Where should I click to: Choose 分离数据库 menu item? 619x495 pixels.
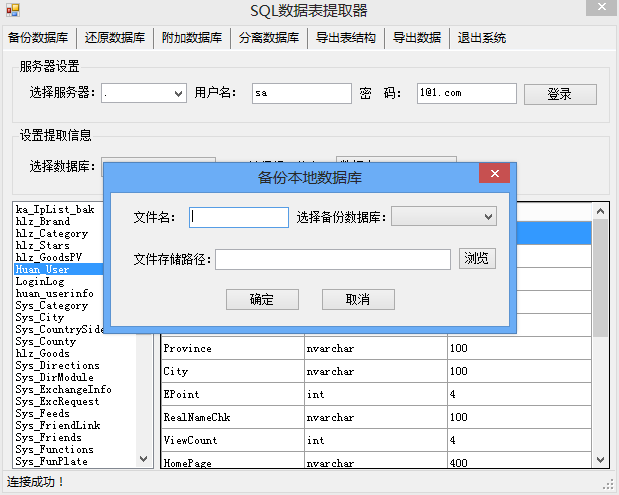tap(269, 38)
